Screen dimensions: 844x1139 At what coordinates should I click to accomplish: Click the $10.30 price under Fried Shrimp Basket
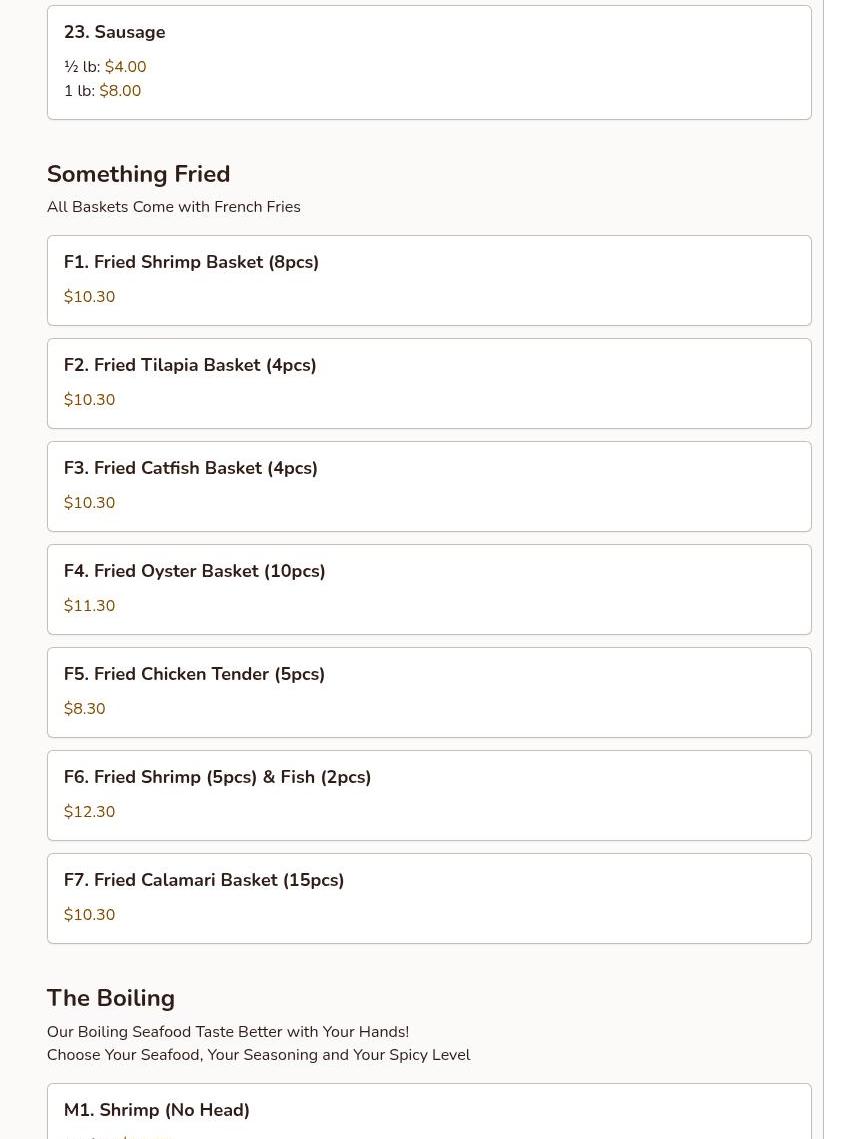(x=89, y=297)
